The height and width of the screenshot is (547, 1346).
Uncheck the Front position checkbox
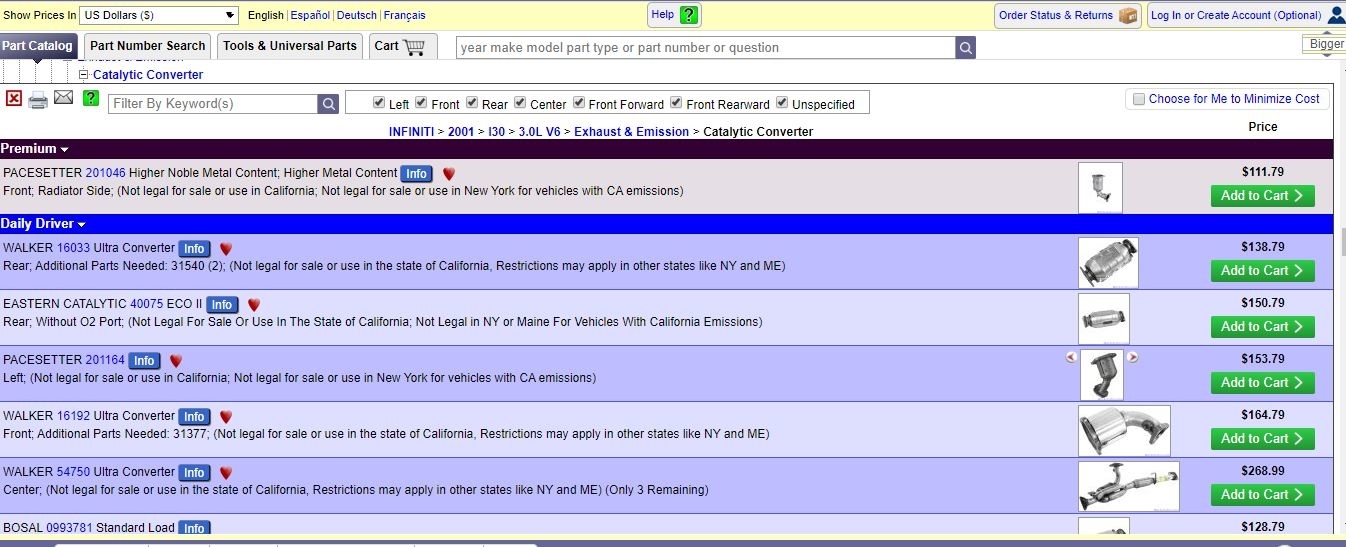click(421, 103)
